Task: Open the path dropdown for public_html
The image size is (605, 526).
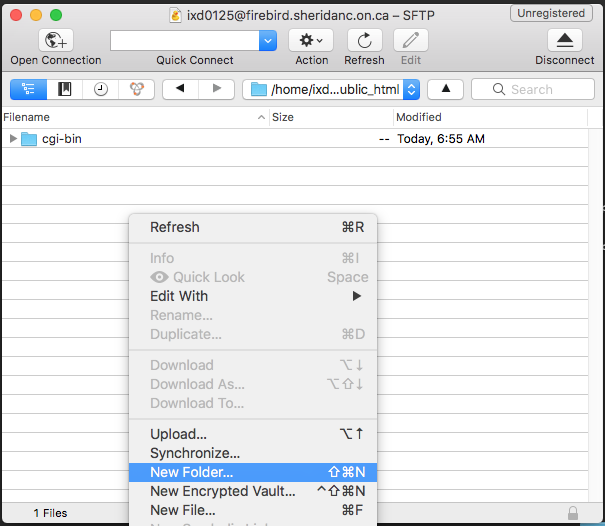Action: click(409, 89)
